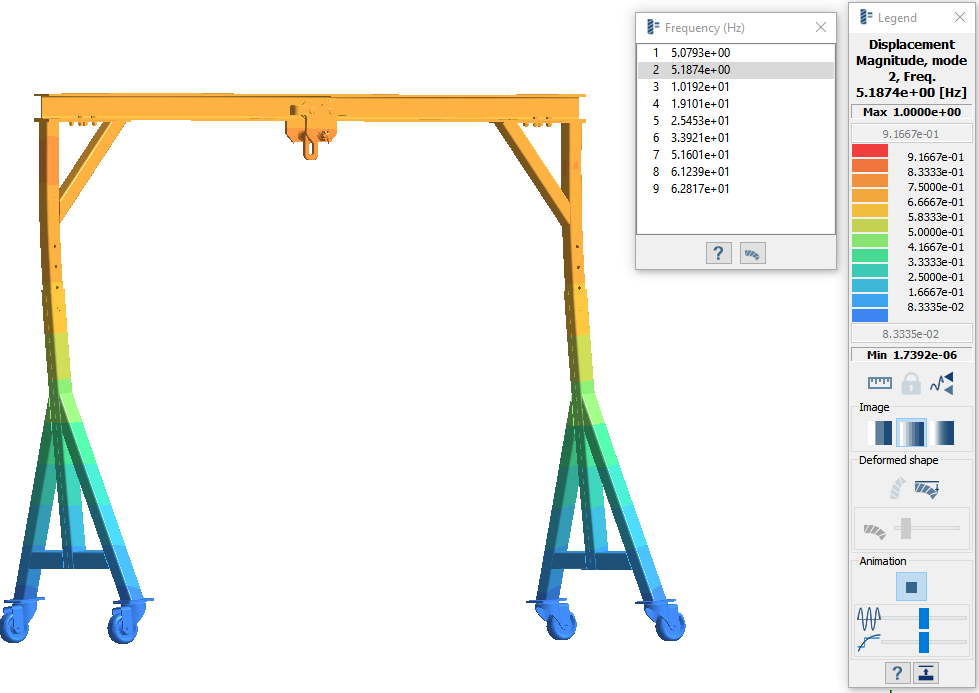
Task: Click the ruler scale icon in Legend
Action: pos(880,383)
